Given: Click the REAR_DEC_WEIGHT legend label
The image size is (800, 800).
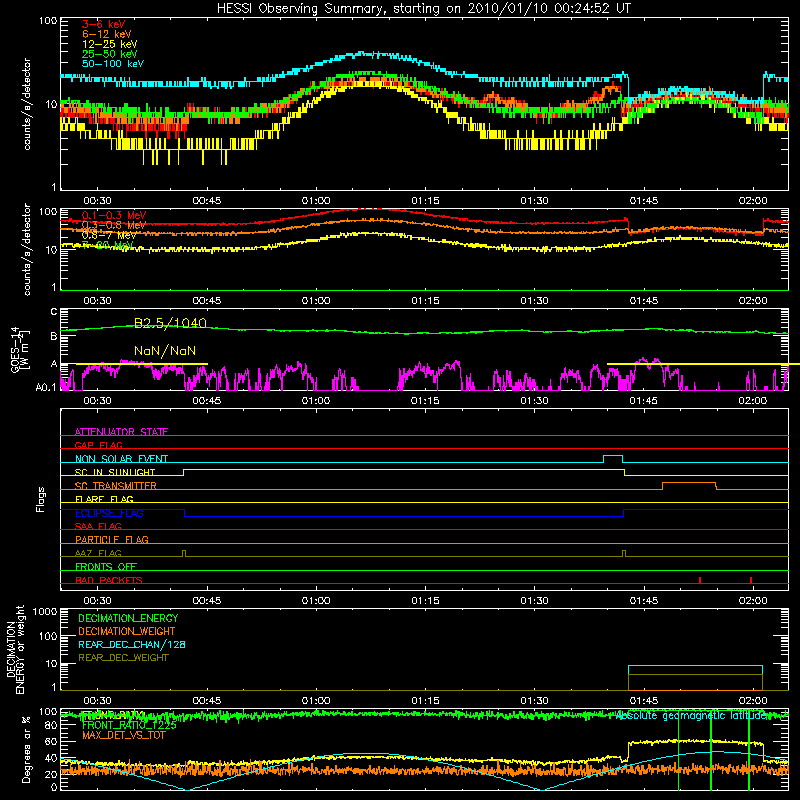Looking at the screenshot, I should point(123,658).
